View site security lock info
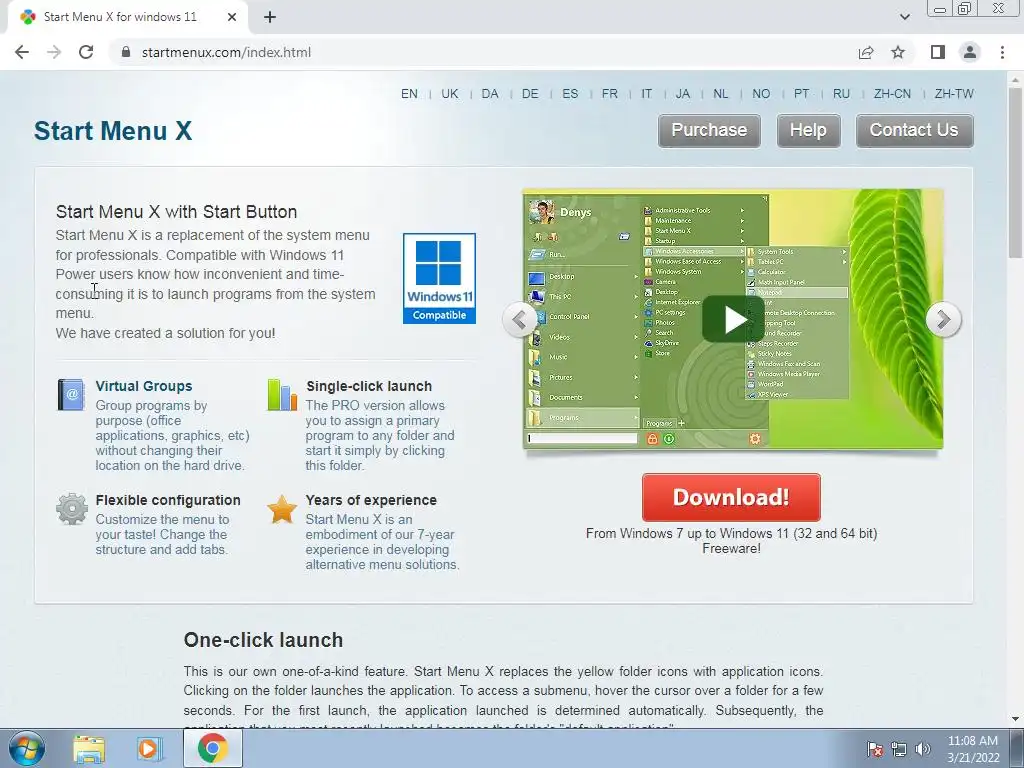This screenshot has height=768, width=1024. [x=126, y=52]
